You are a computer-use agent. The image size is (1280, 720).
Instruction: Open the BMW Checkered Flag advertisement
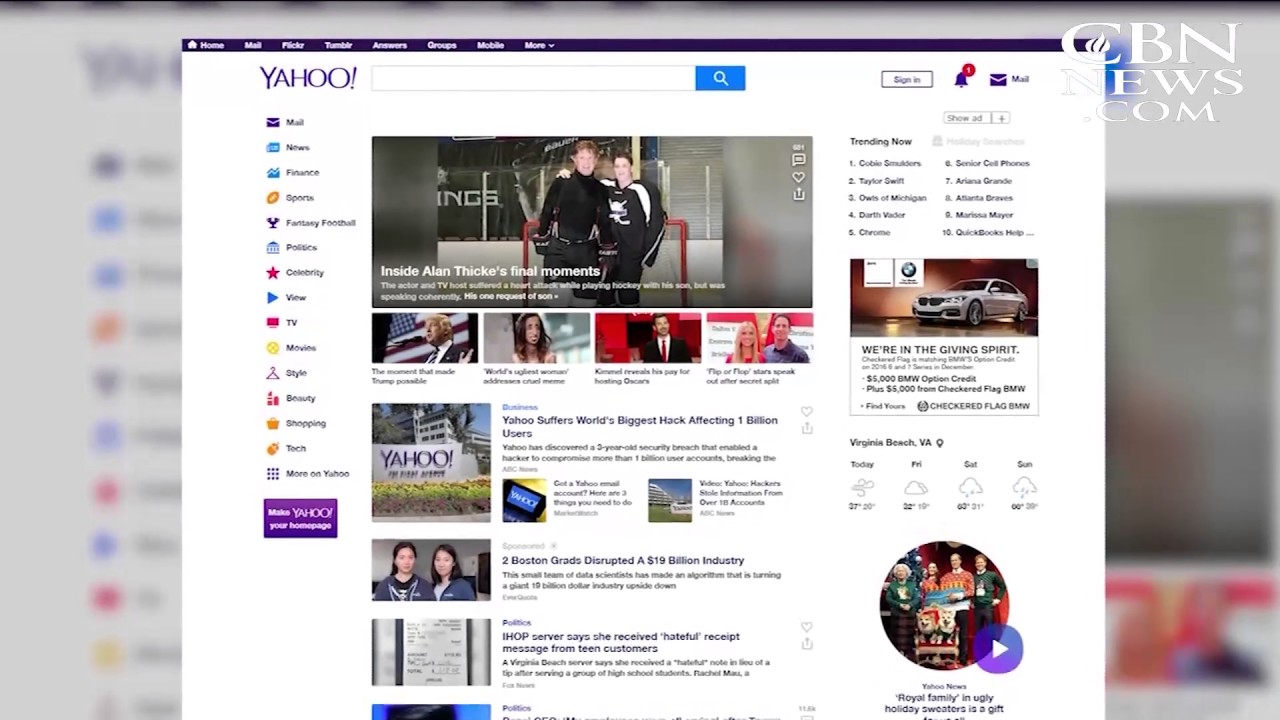coord(944,336)
